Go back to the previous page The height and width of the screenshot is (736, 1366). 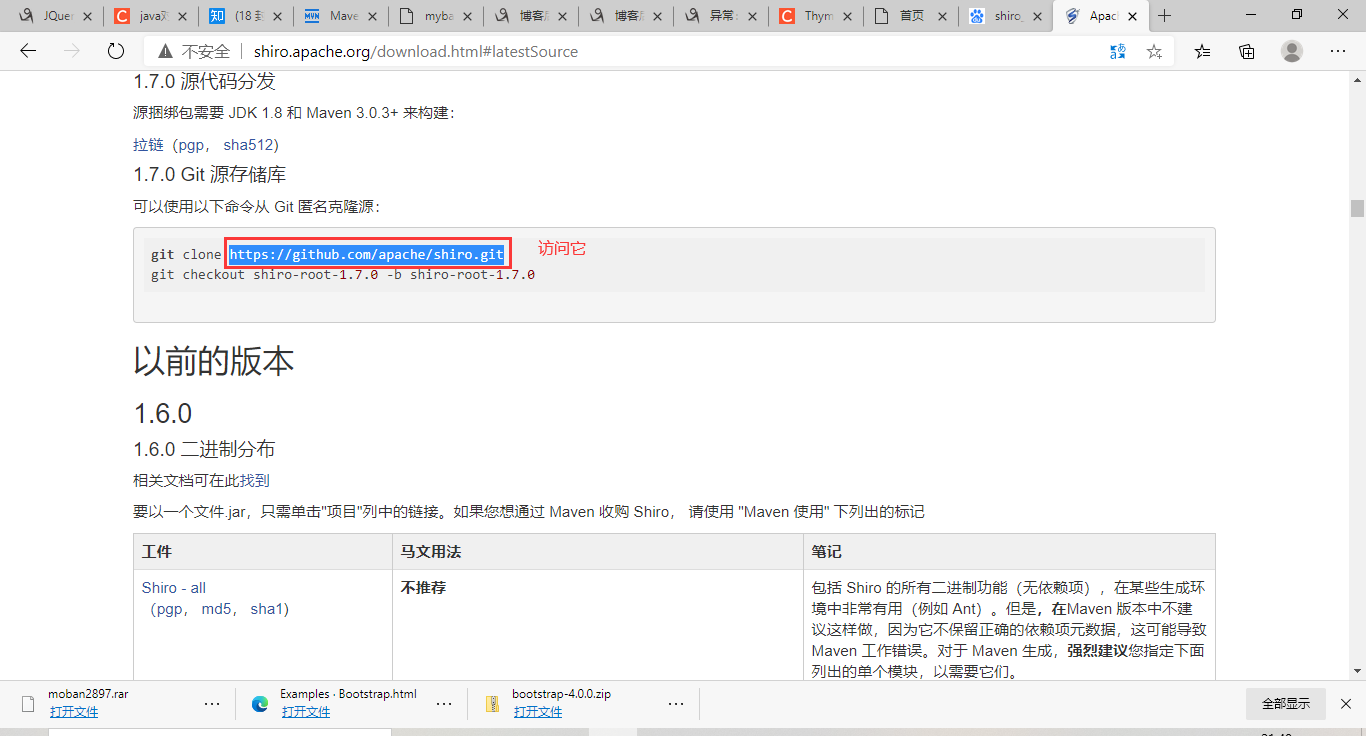28,51
